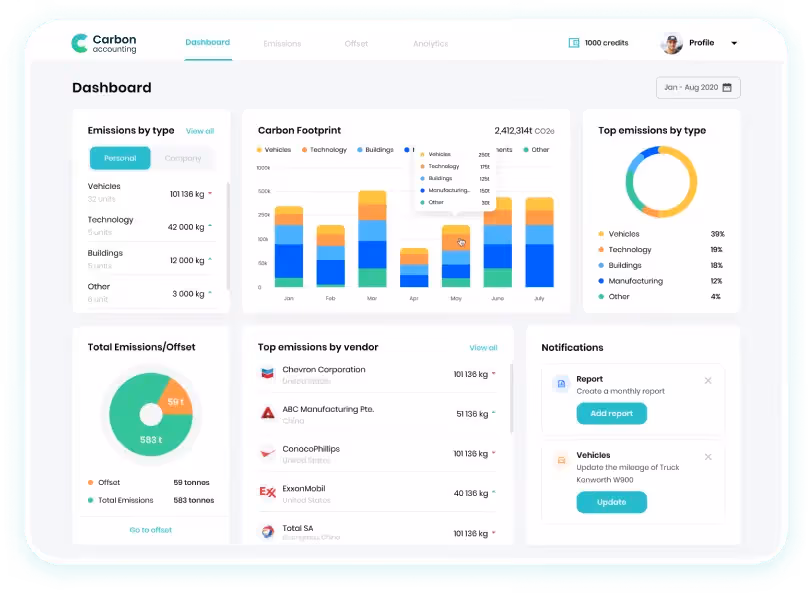Dismiss the Report notification
This screenshot has width=811, height=593.
[708, 381]
